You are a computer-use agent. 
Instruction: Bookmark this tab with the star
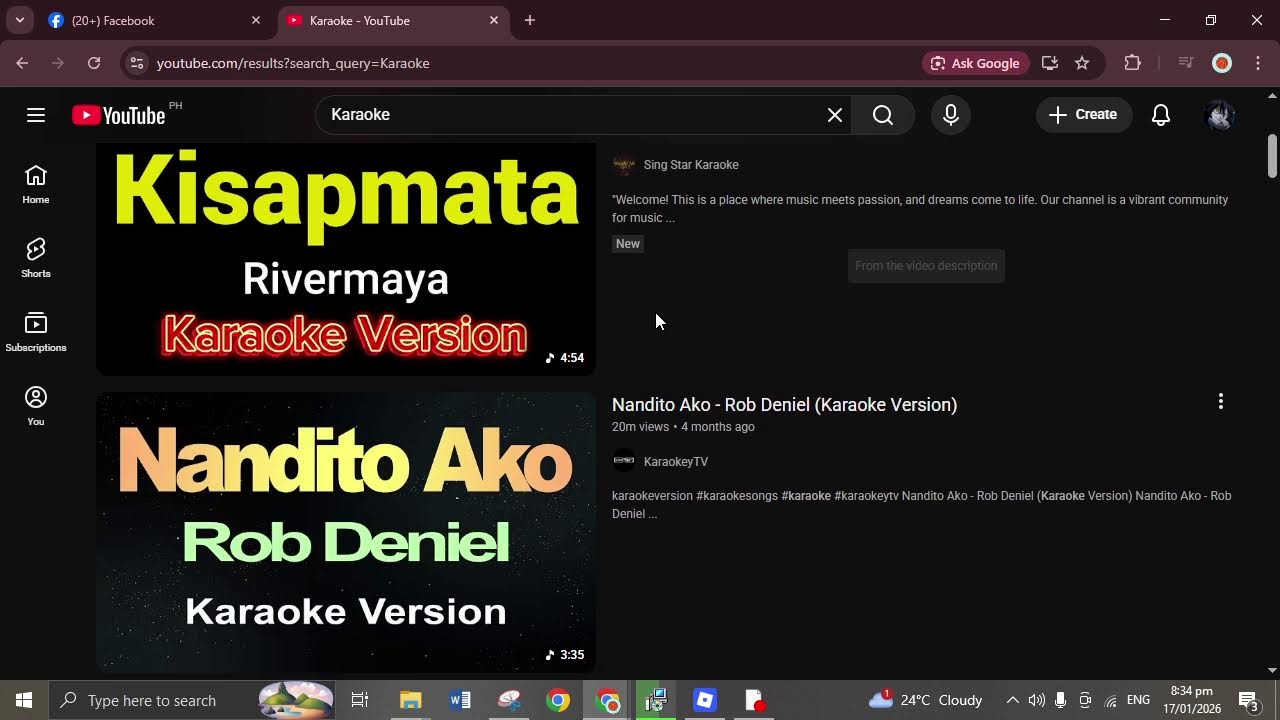pyautogui.click(x=1082, y=63)
